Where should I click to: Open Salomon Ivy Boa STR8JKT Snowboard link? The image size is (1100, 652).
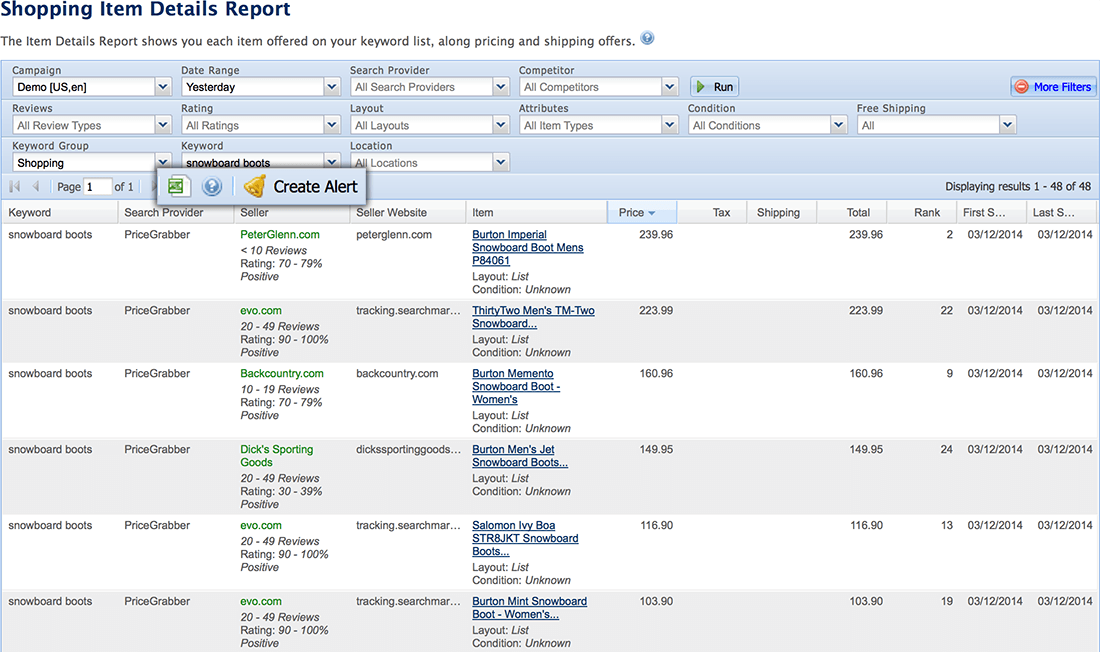pyautogui.click(x=525, y=538)
